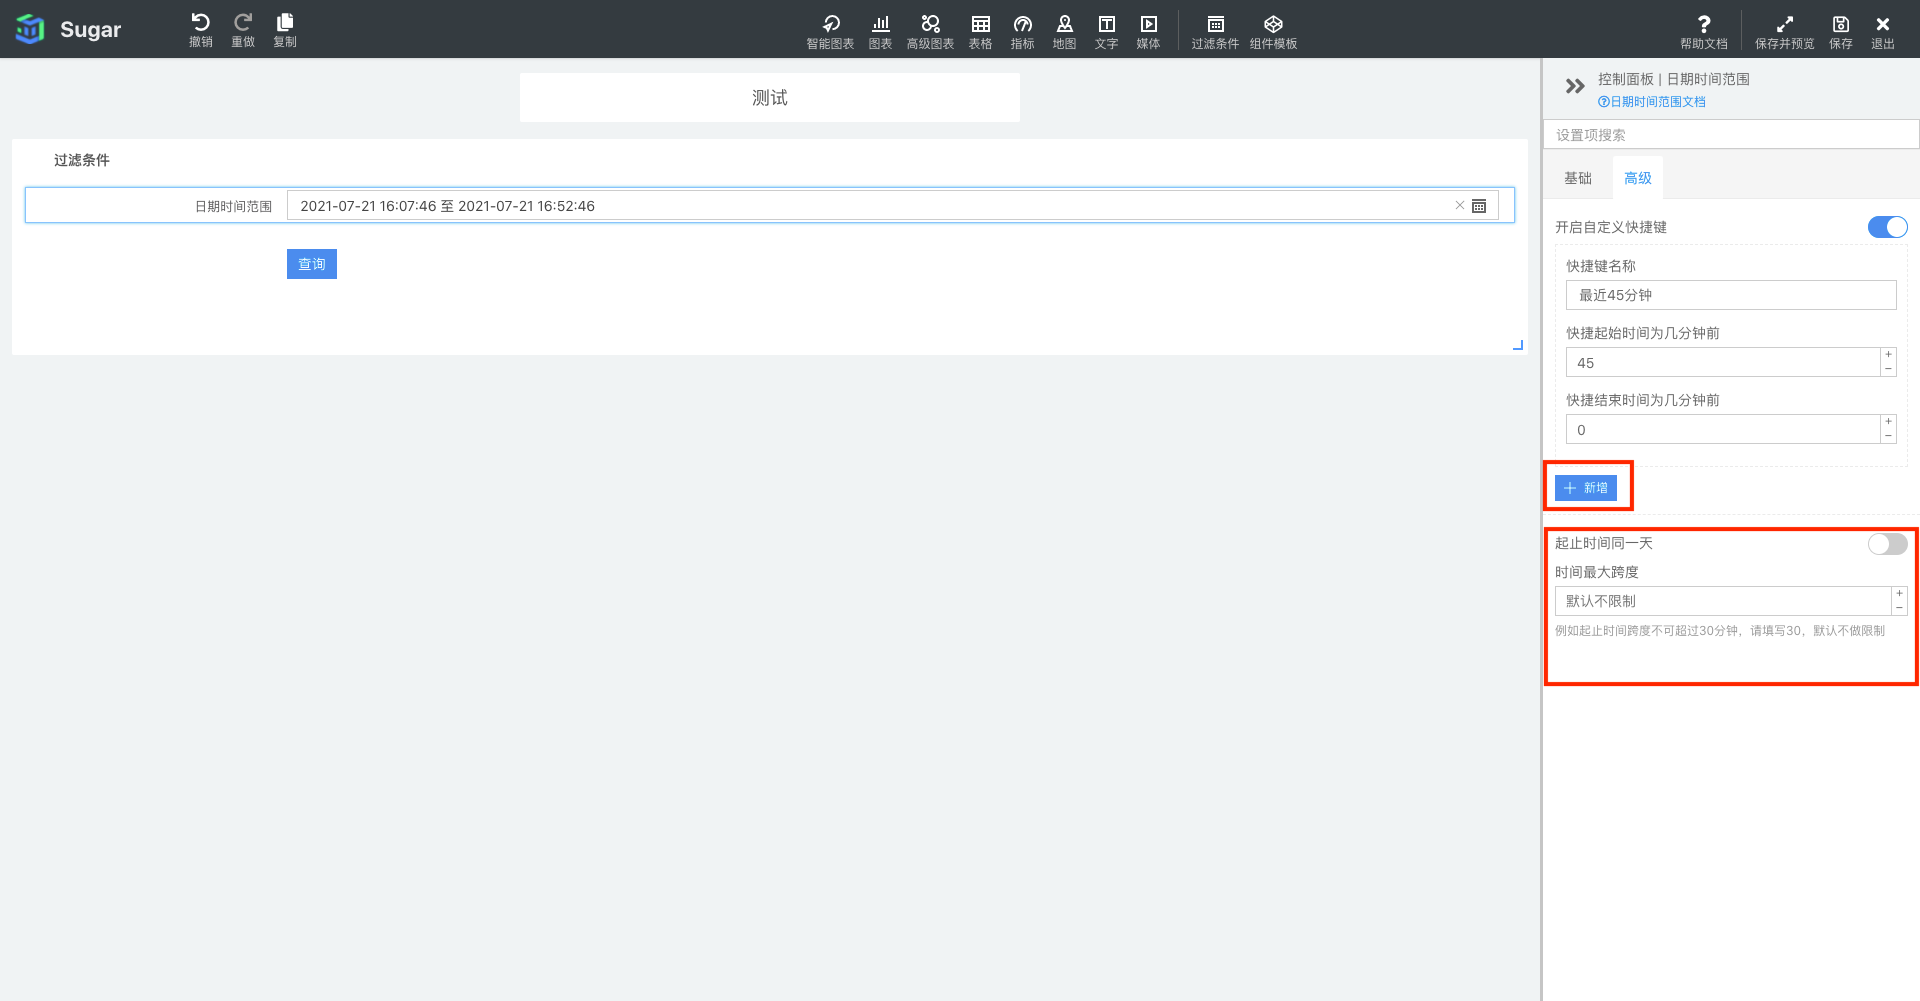This screenshot has height=1001, width=1920.
Task: Click the settings search (设置项搜索) field
Action: click(x=1730, y=135)
